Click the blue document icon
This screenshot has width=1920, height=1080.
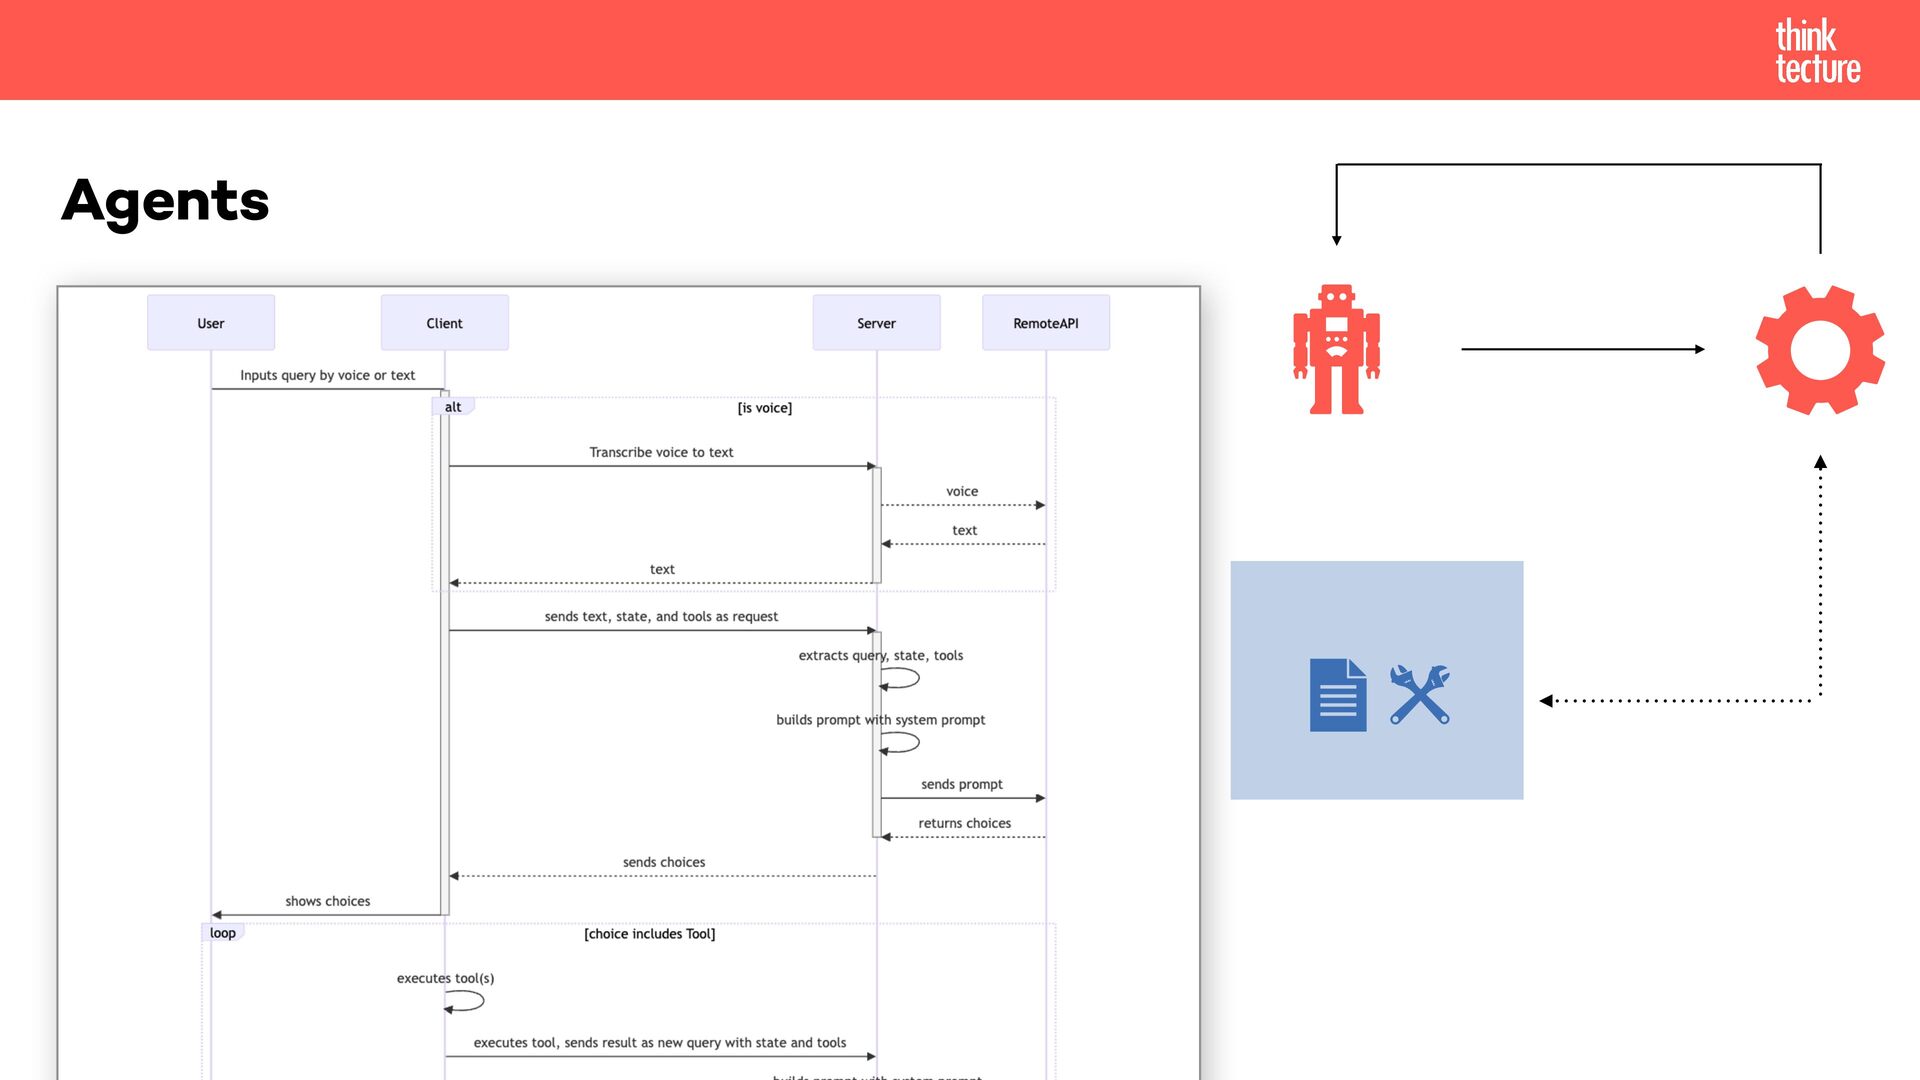click(1337, 695)
